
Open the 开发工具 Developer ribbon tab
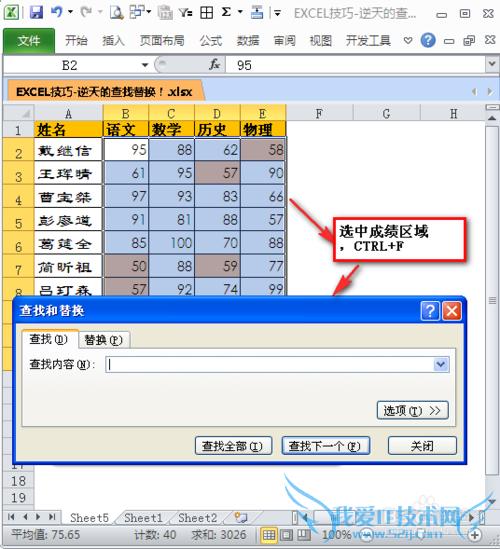tap(368, 41)
